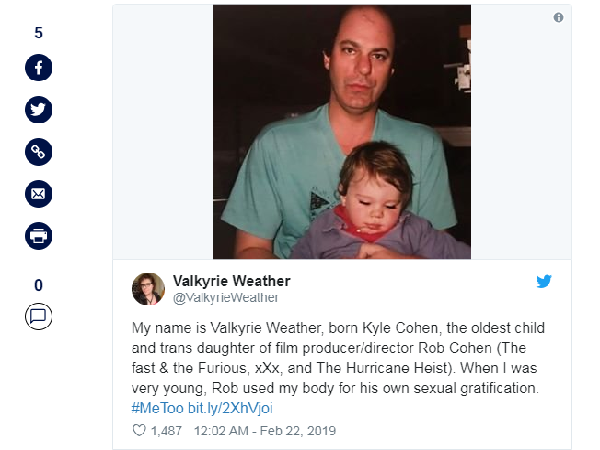Screen dimensions: 600x450
Task: Open Valkyrie Weather's profile avatar
Action: [148, 289]
